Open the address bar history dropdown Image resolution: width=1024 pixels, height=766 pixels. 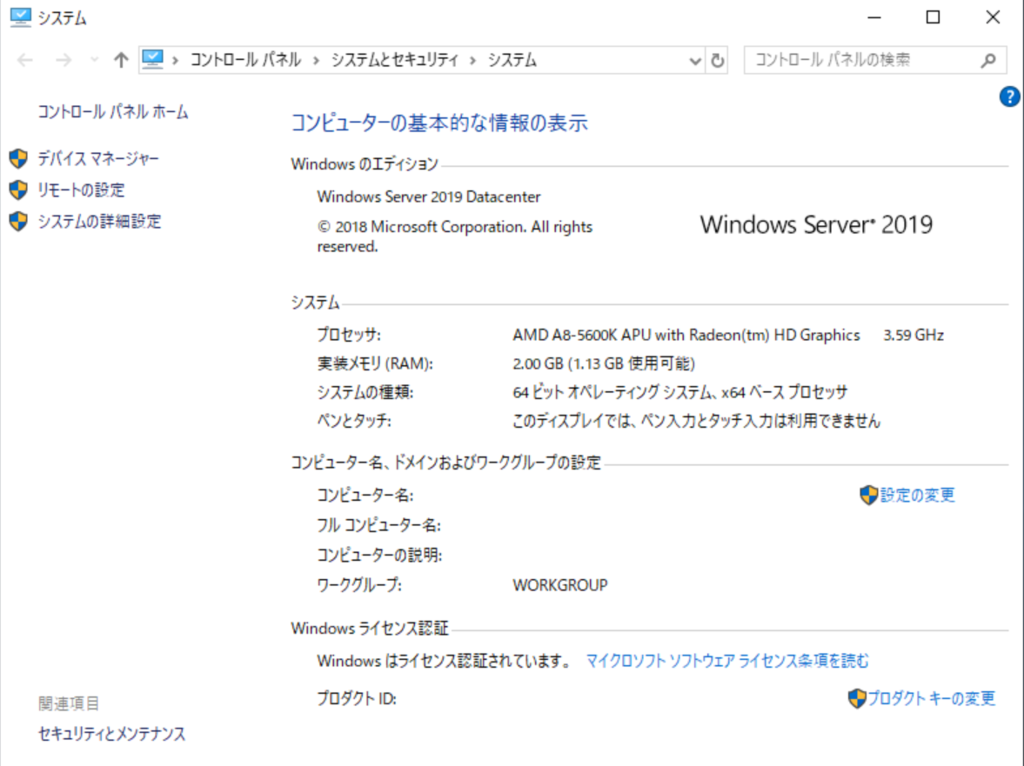695,61
